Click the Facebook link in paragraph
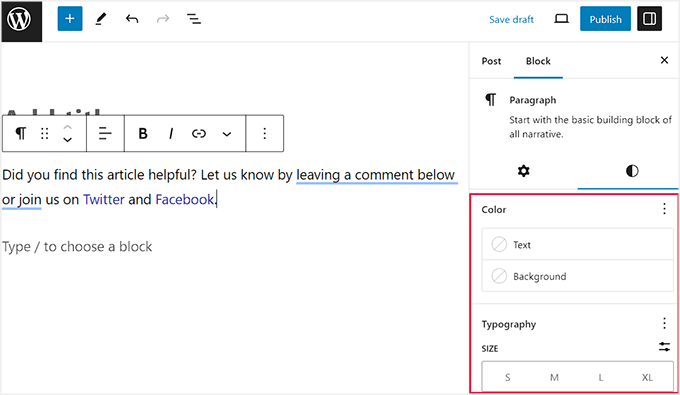 [x=184, y=199]
